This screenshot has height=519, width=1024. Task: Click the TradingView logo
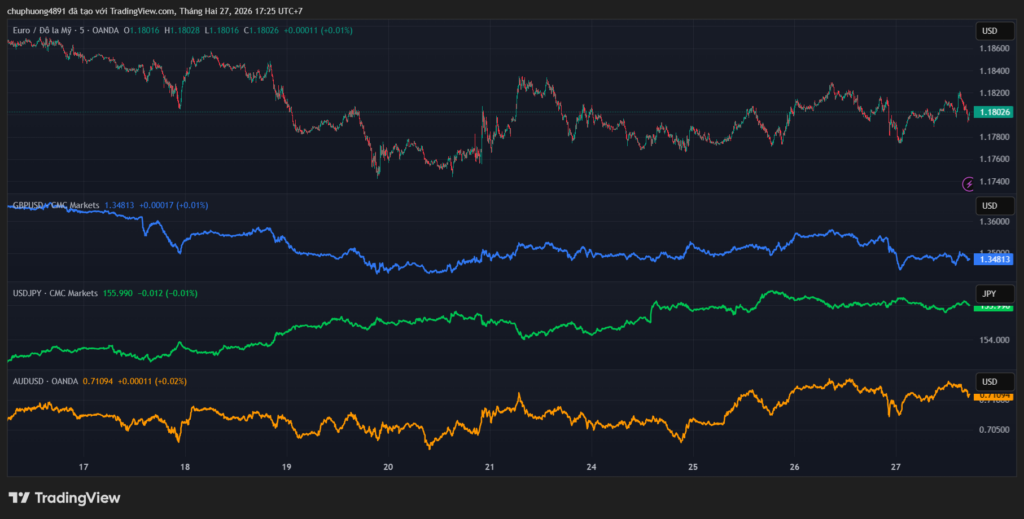(x=64, y=497)
